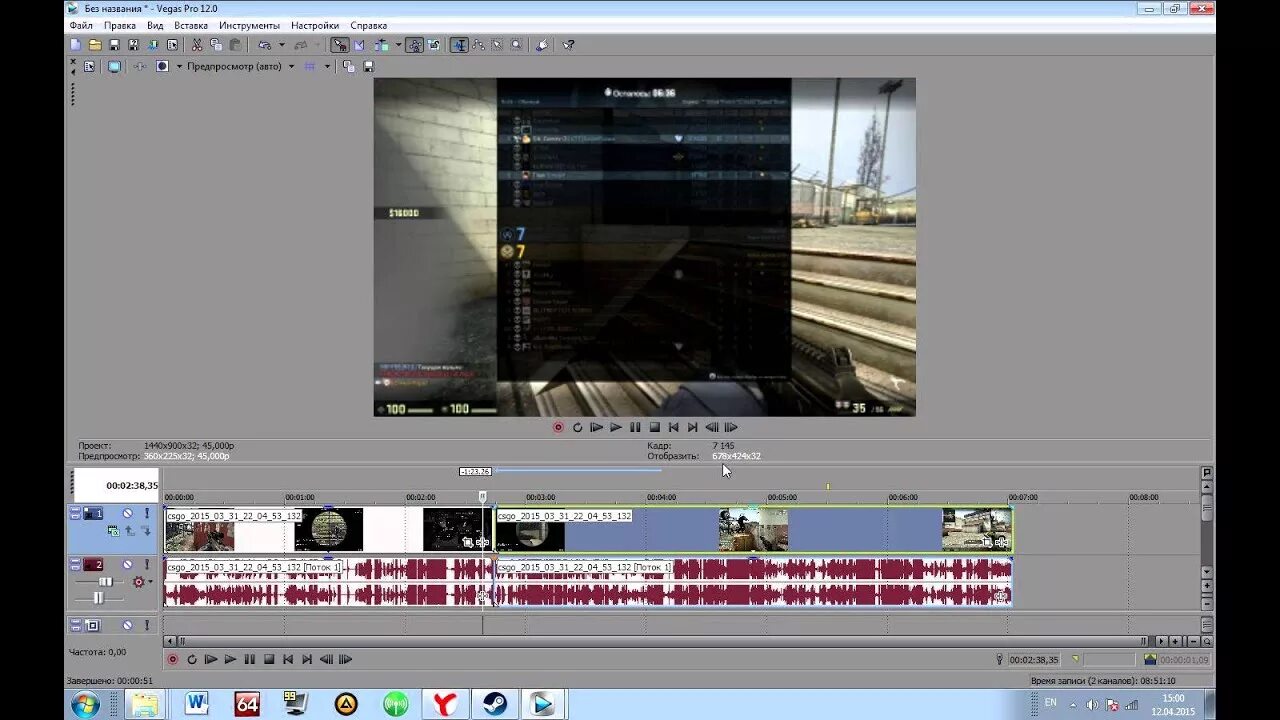1280x720 pixels.
Task: Adjust the audio track 2 pan slider
Action: point(99,598)
